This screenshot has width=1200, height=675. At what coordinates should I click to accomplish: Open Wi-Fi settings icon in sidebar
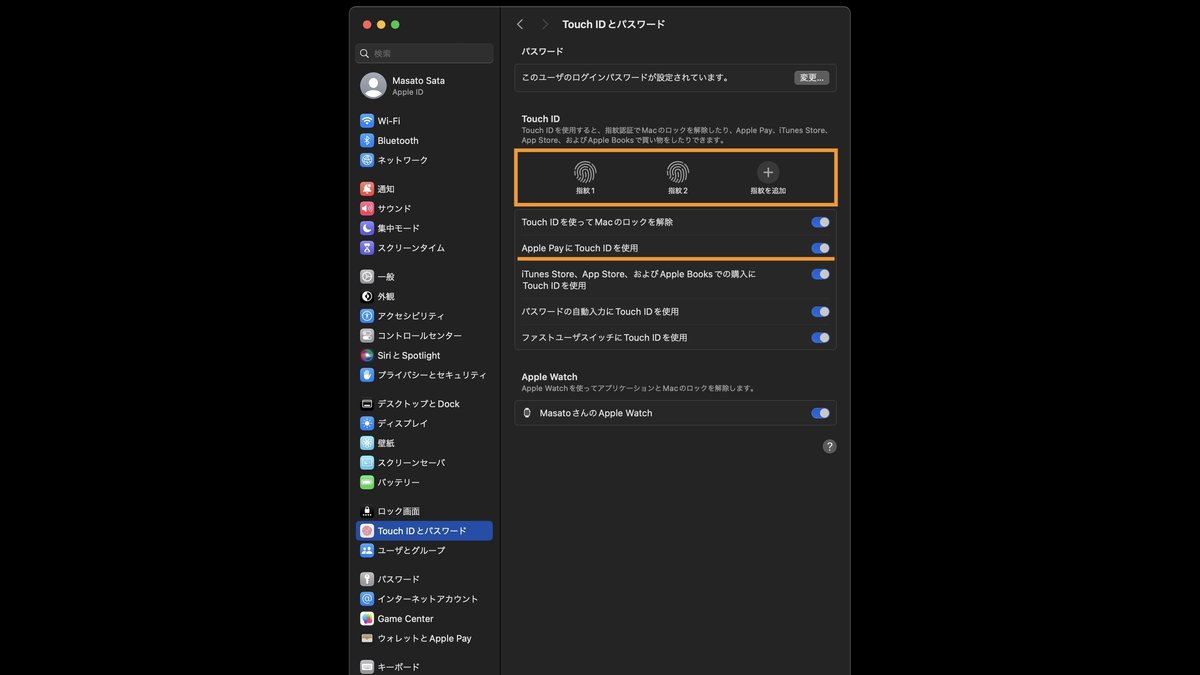367,121
